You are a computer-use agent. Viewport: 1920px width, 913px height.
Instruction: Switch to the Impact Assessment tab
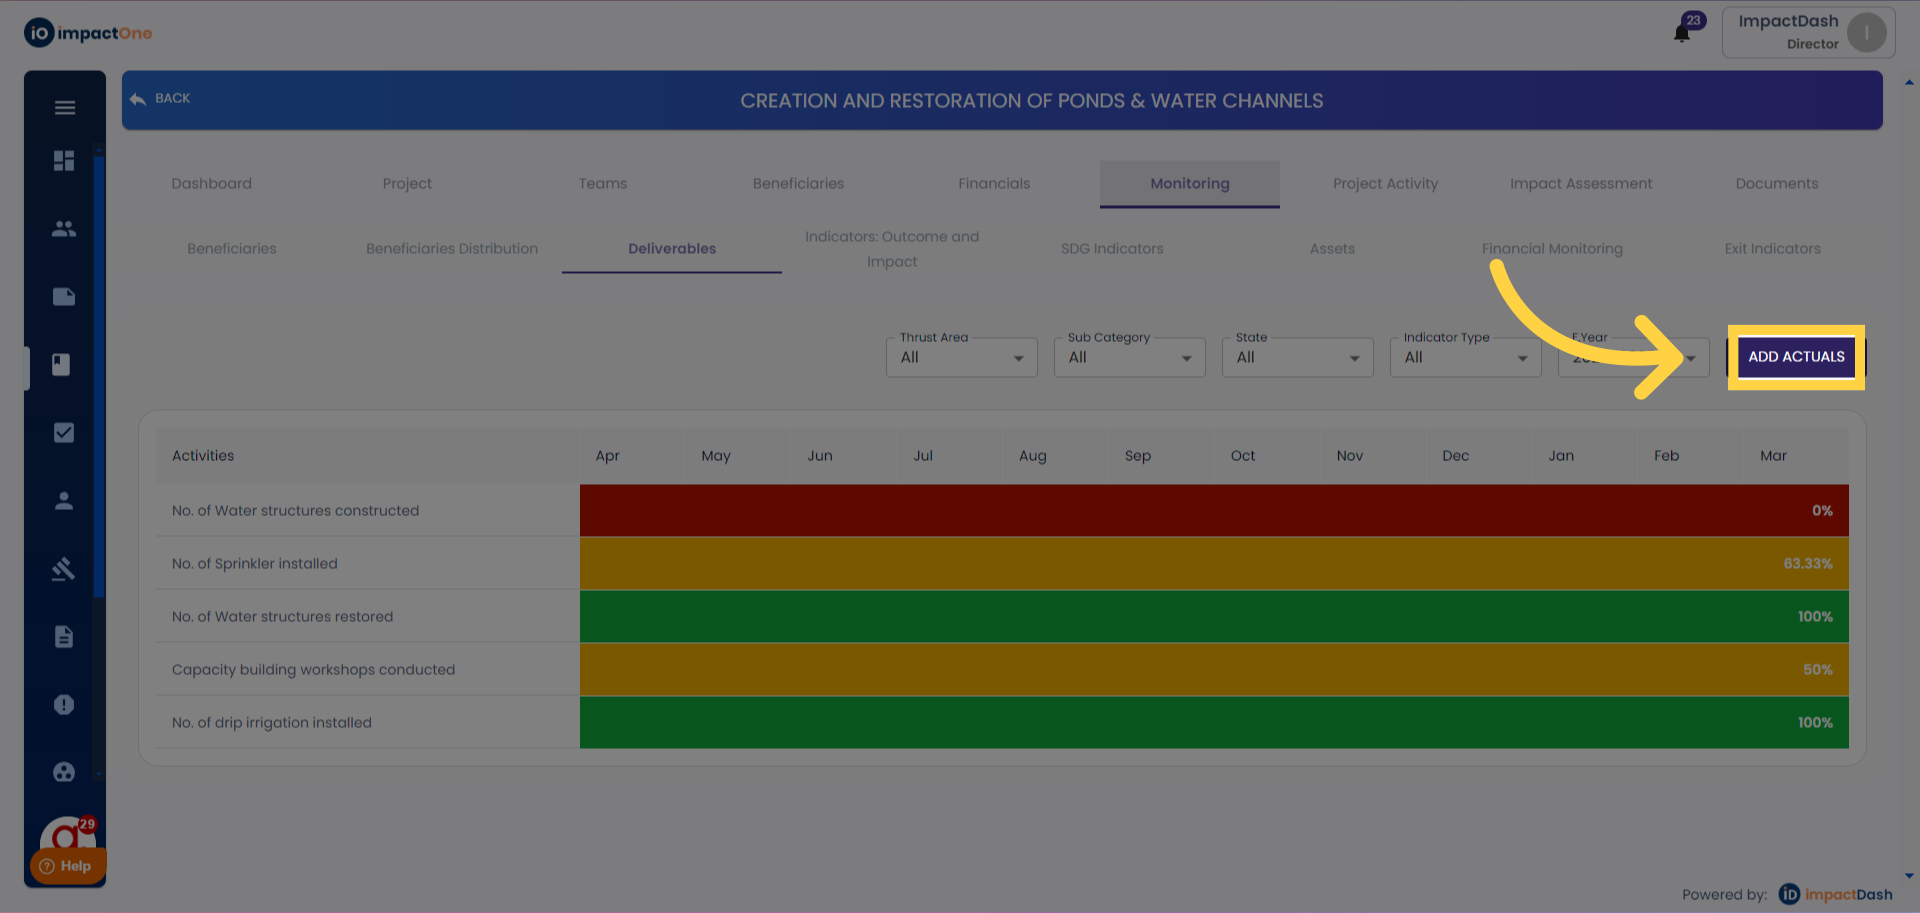1581,184
